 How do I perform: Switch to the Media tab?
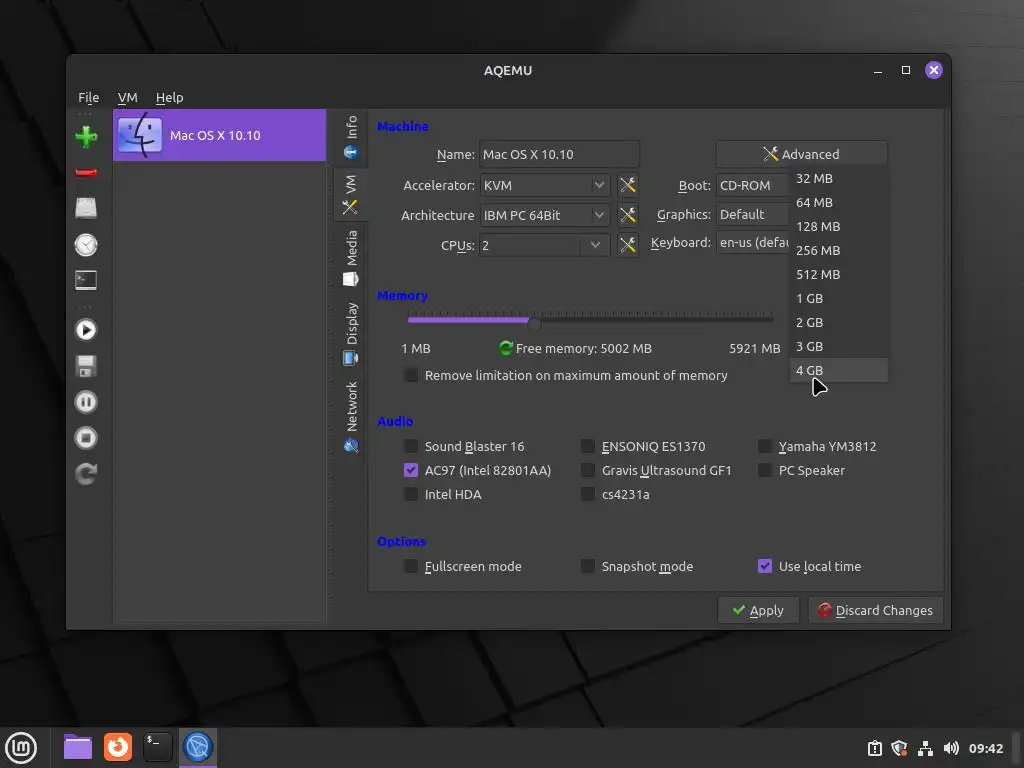coord(351,259)
